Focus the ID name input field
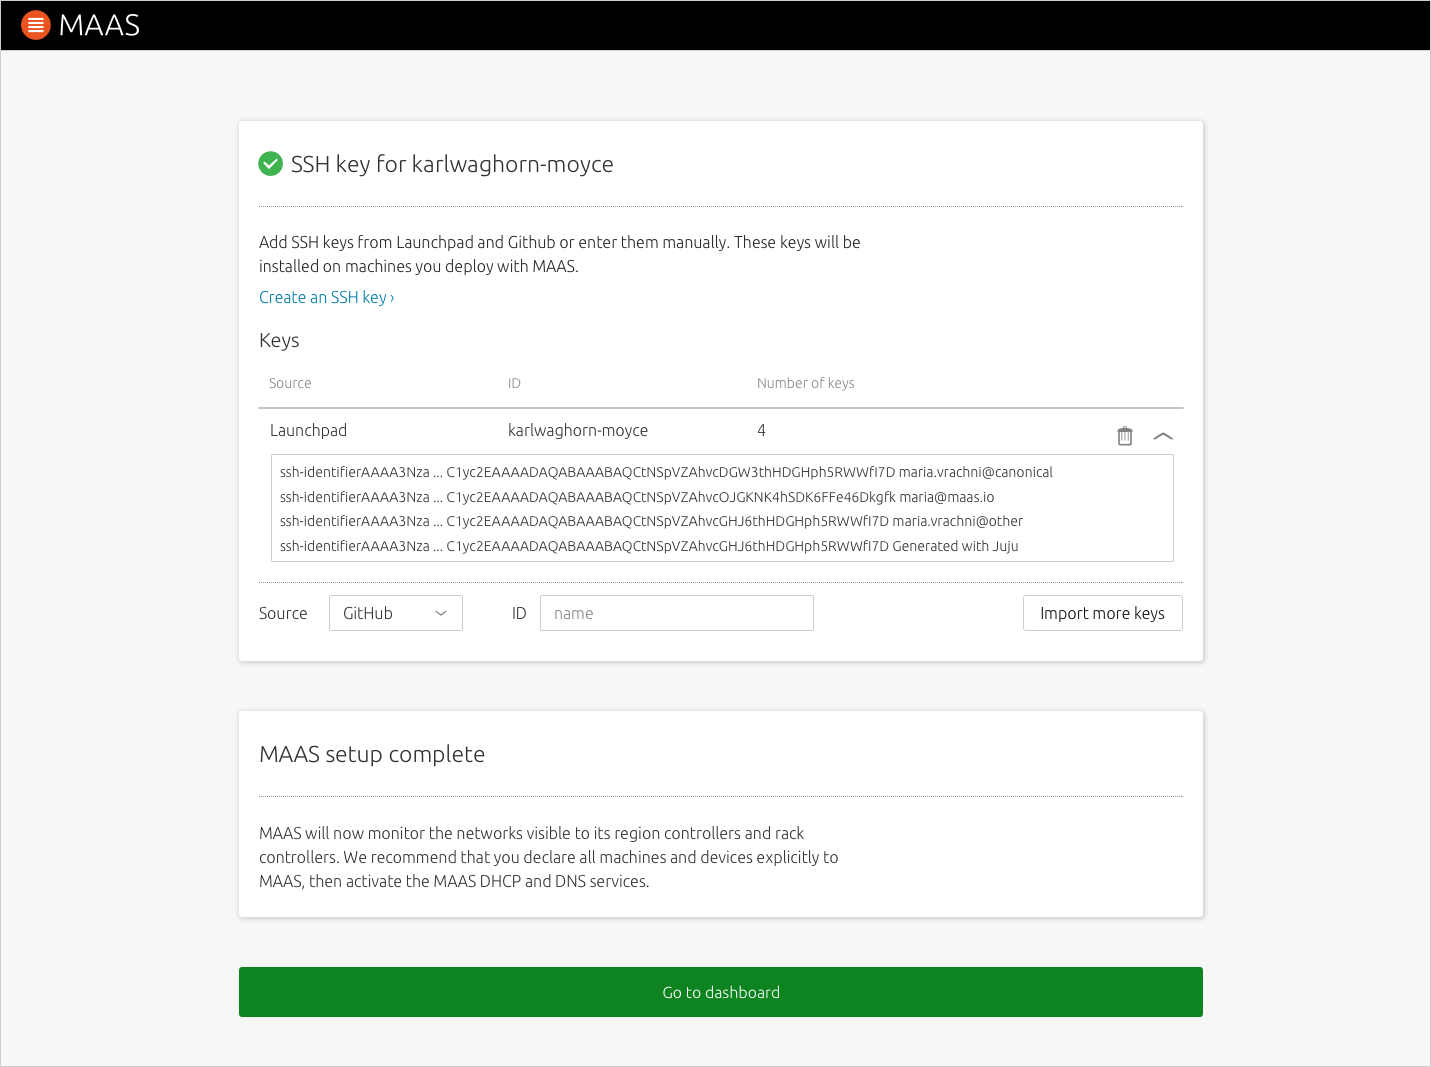 tap(677, 613)
